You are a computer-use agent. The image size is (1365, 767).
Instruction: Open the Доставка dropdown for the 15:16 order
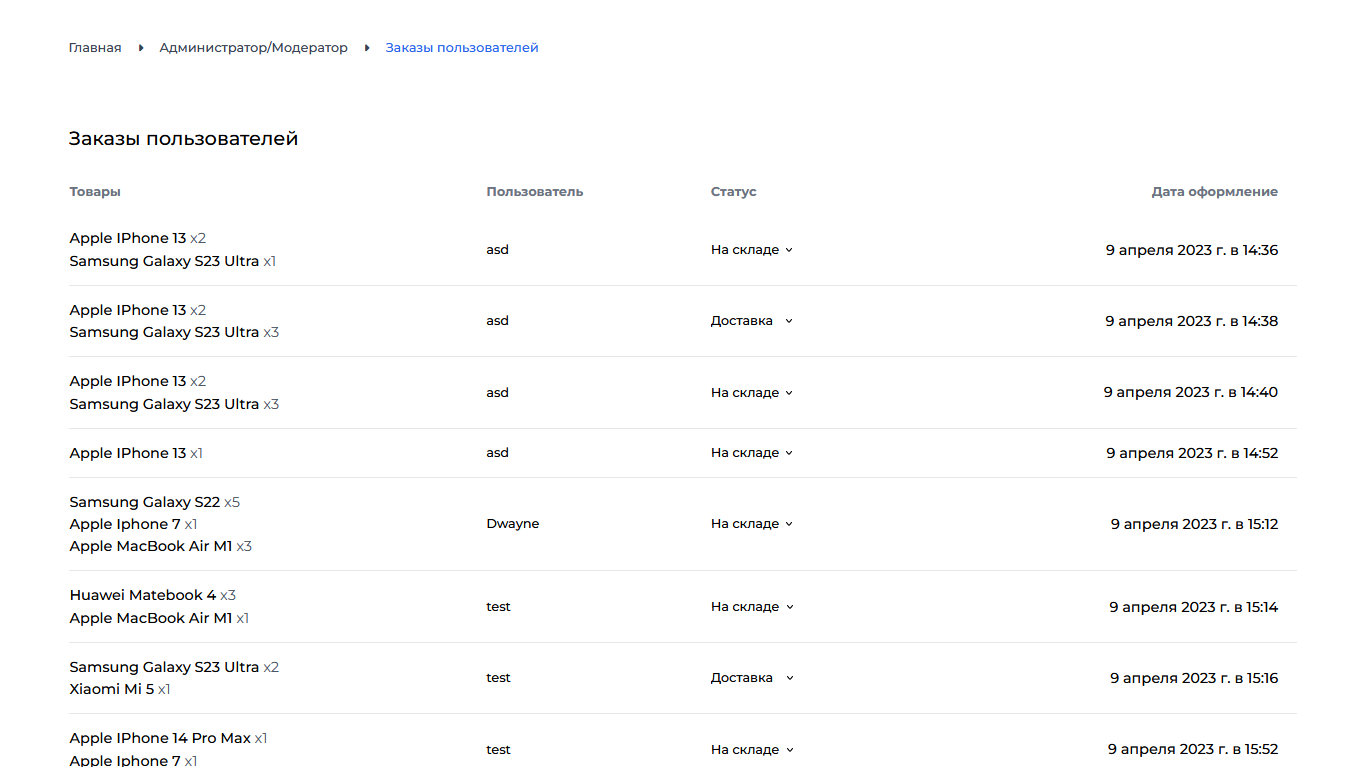click(x=751, y=677)
